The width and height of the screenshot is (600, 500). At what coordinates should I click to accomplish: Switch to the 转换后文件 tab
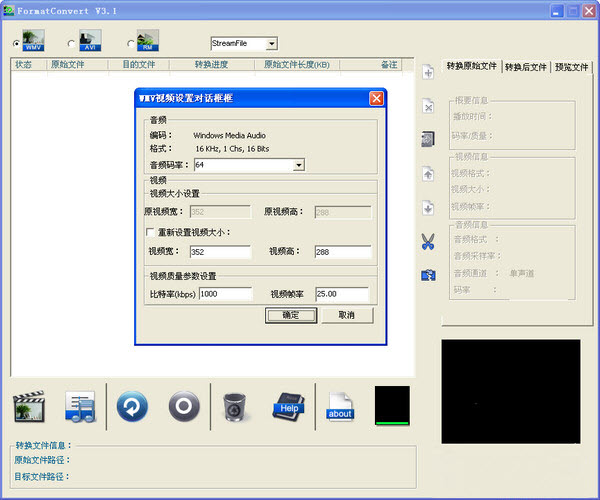tap(525, 67)
